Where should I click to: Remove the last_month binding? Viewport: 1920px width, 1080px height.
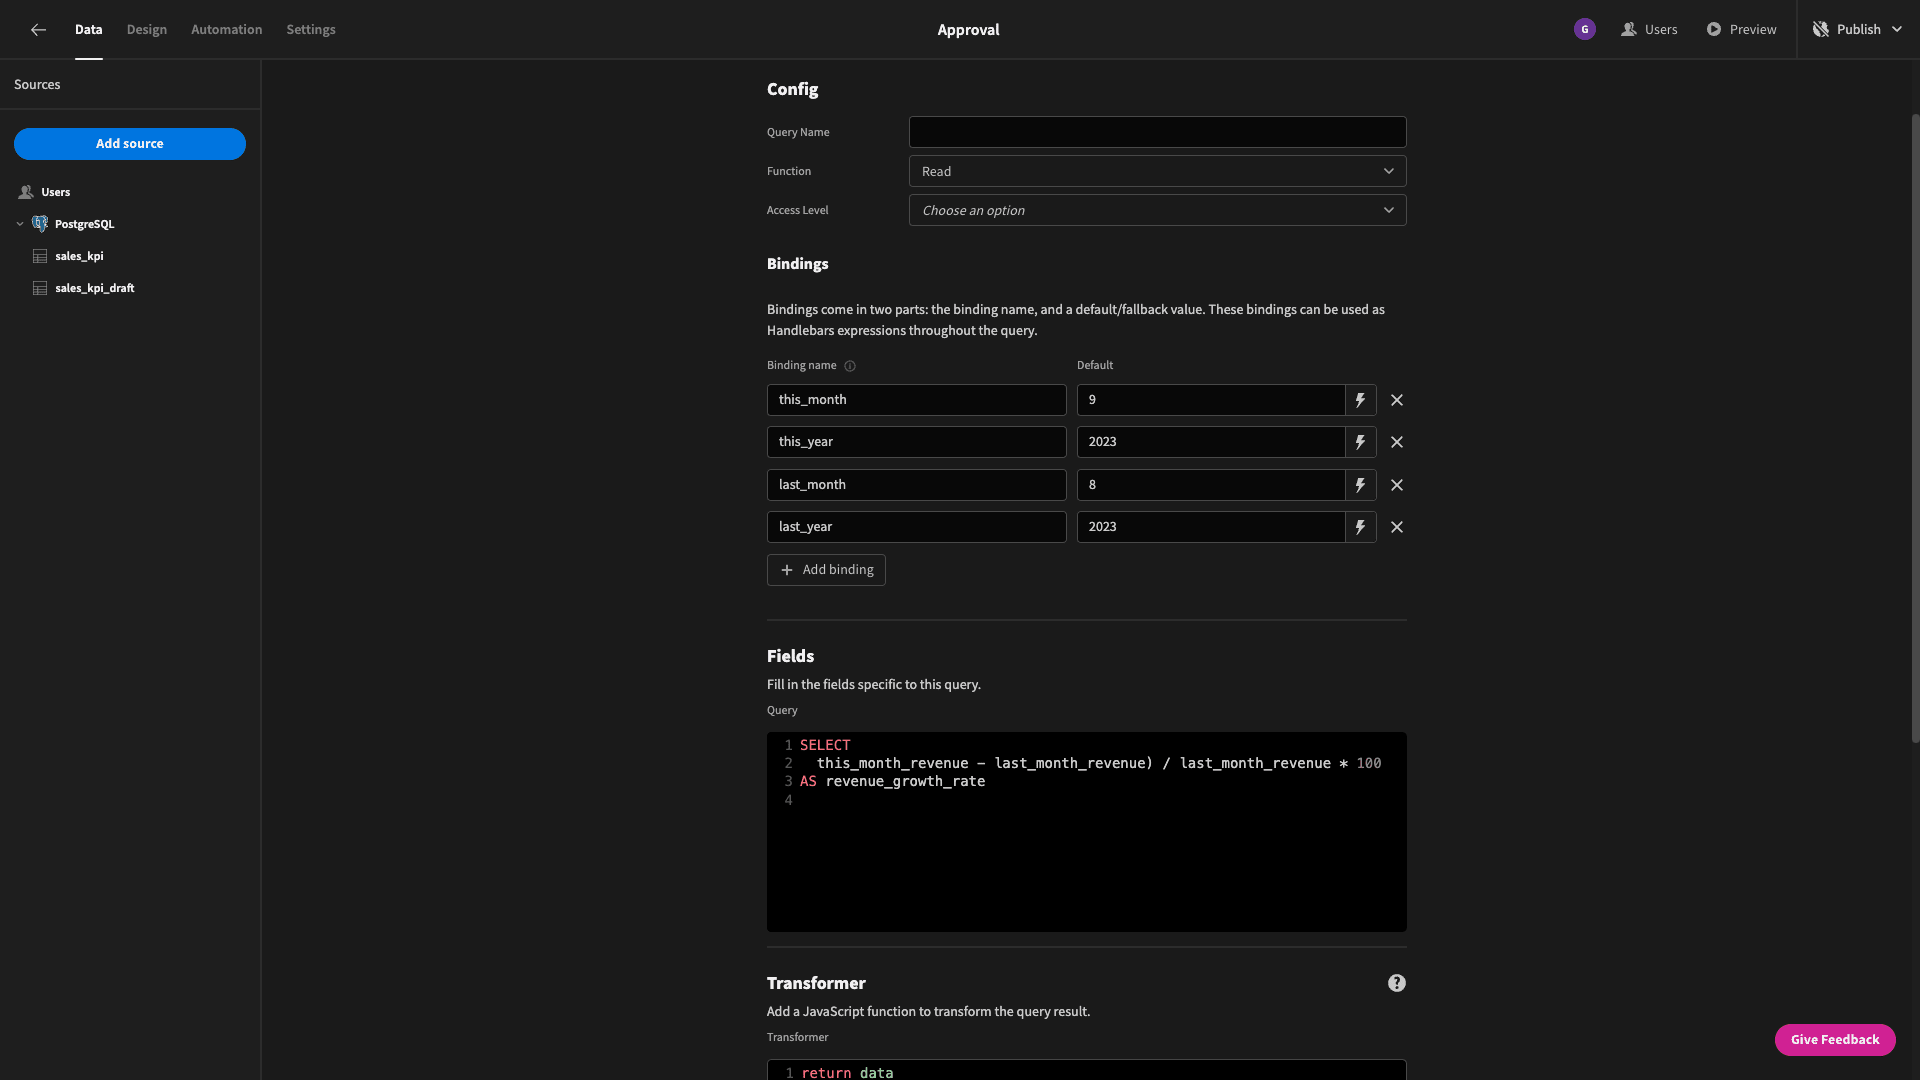coord(1397,485)
